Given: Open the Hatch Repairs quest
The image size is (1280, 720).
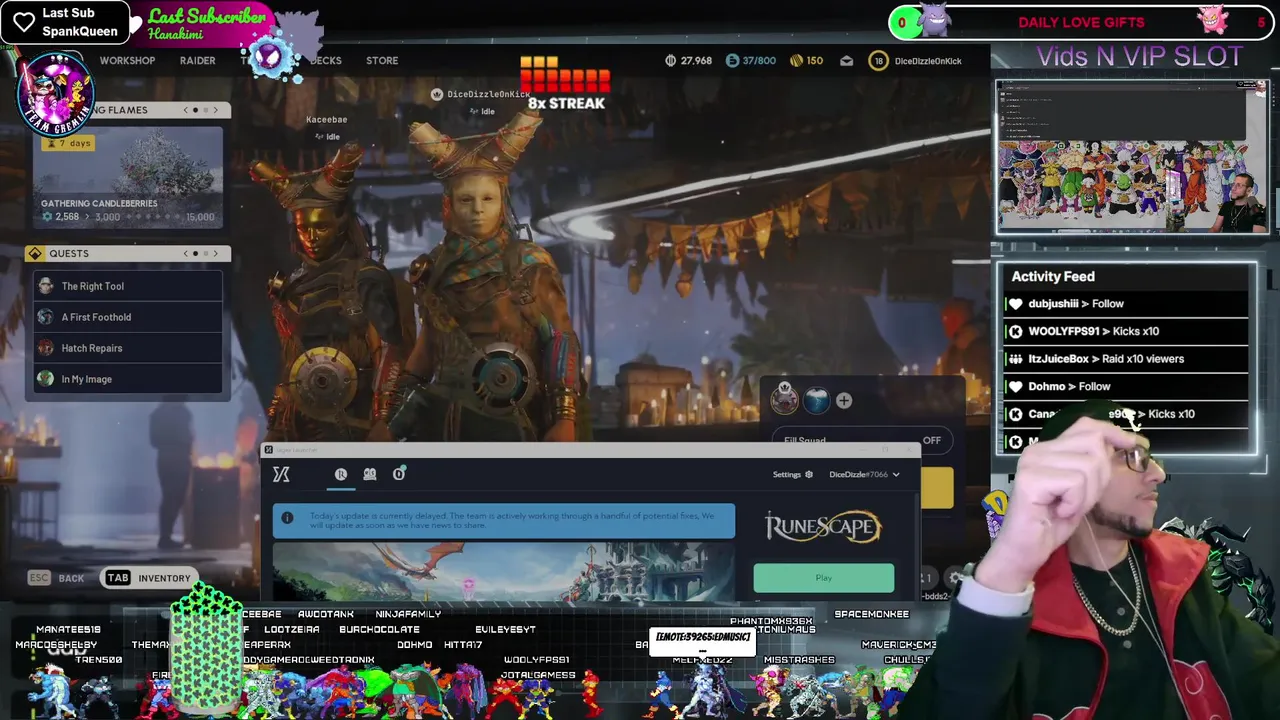Looking at the screenshot, I should (x=128, y=348).
